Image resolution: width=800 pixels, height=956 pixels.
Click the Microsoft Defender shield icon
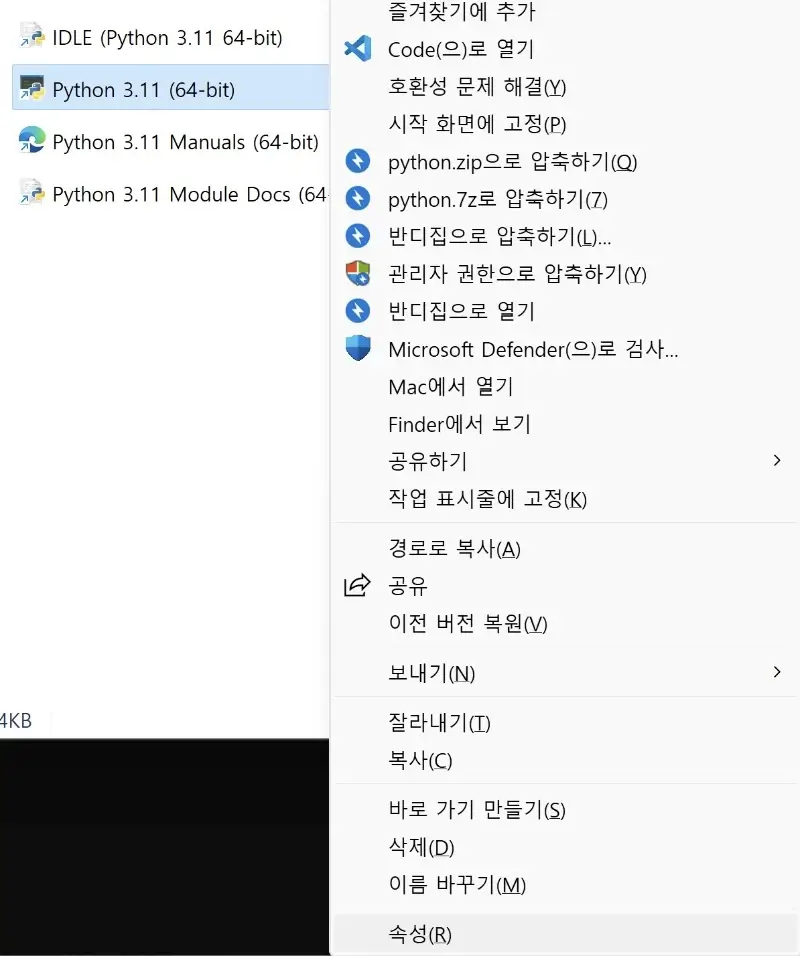point(358,349)
